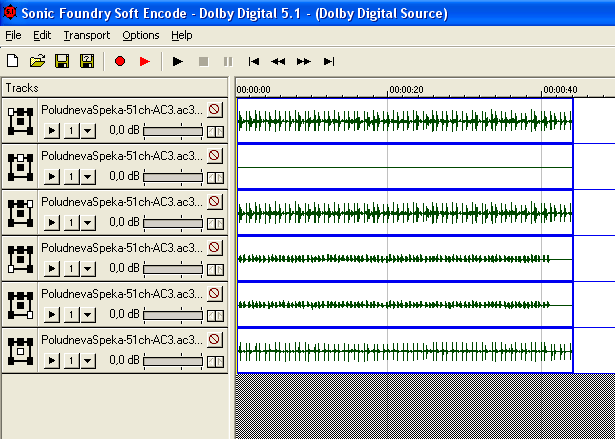615x439 pixels.
Task: Click the '1' button on Left front track
Action: (71, 131)
